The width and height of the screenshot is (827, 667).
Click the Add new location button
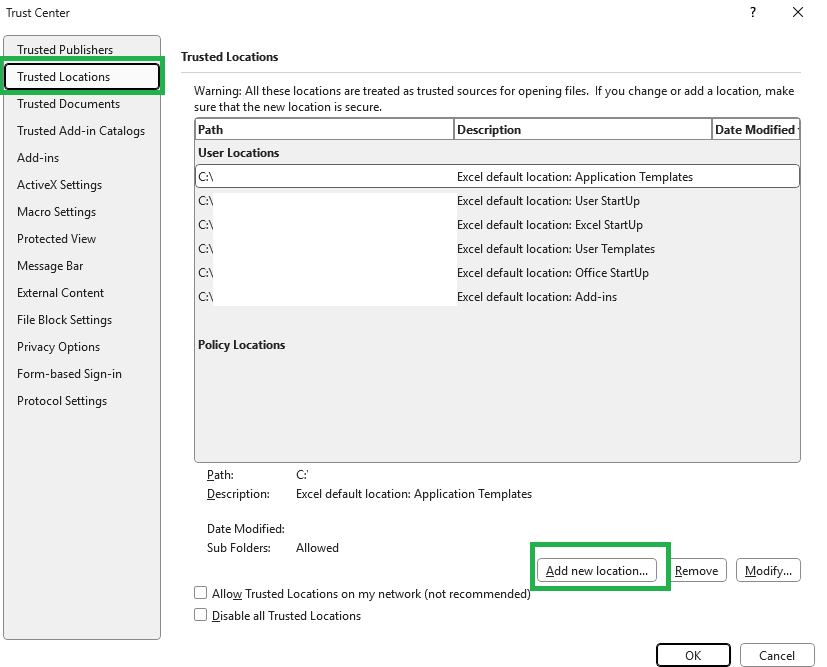597,571
